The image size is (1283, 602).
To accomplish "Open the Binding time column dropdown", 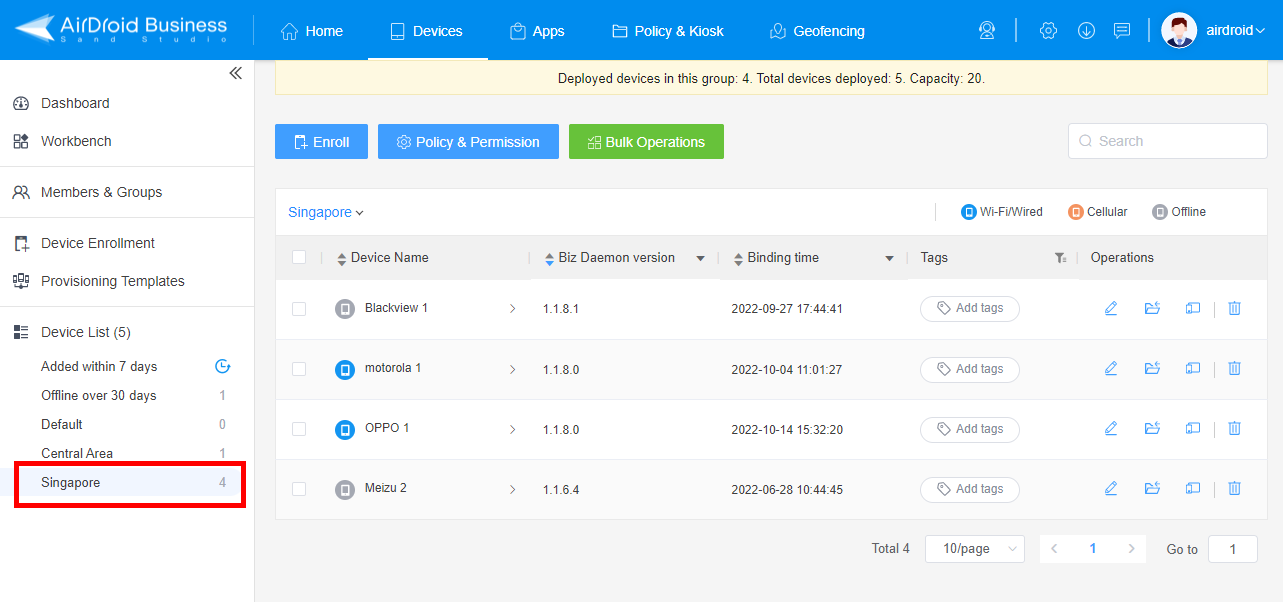I will (x=889, y=258).
